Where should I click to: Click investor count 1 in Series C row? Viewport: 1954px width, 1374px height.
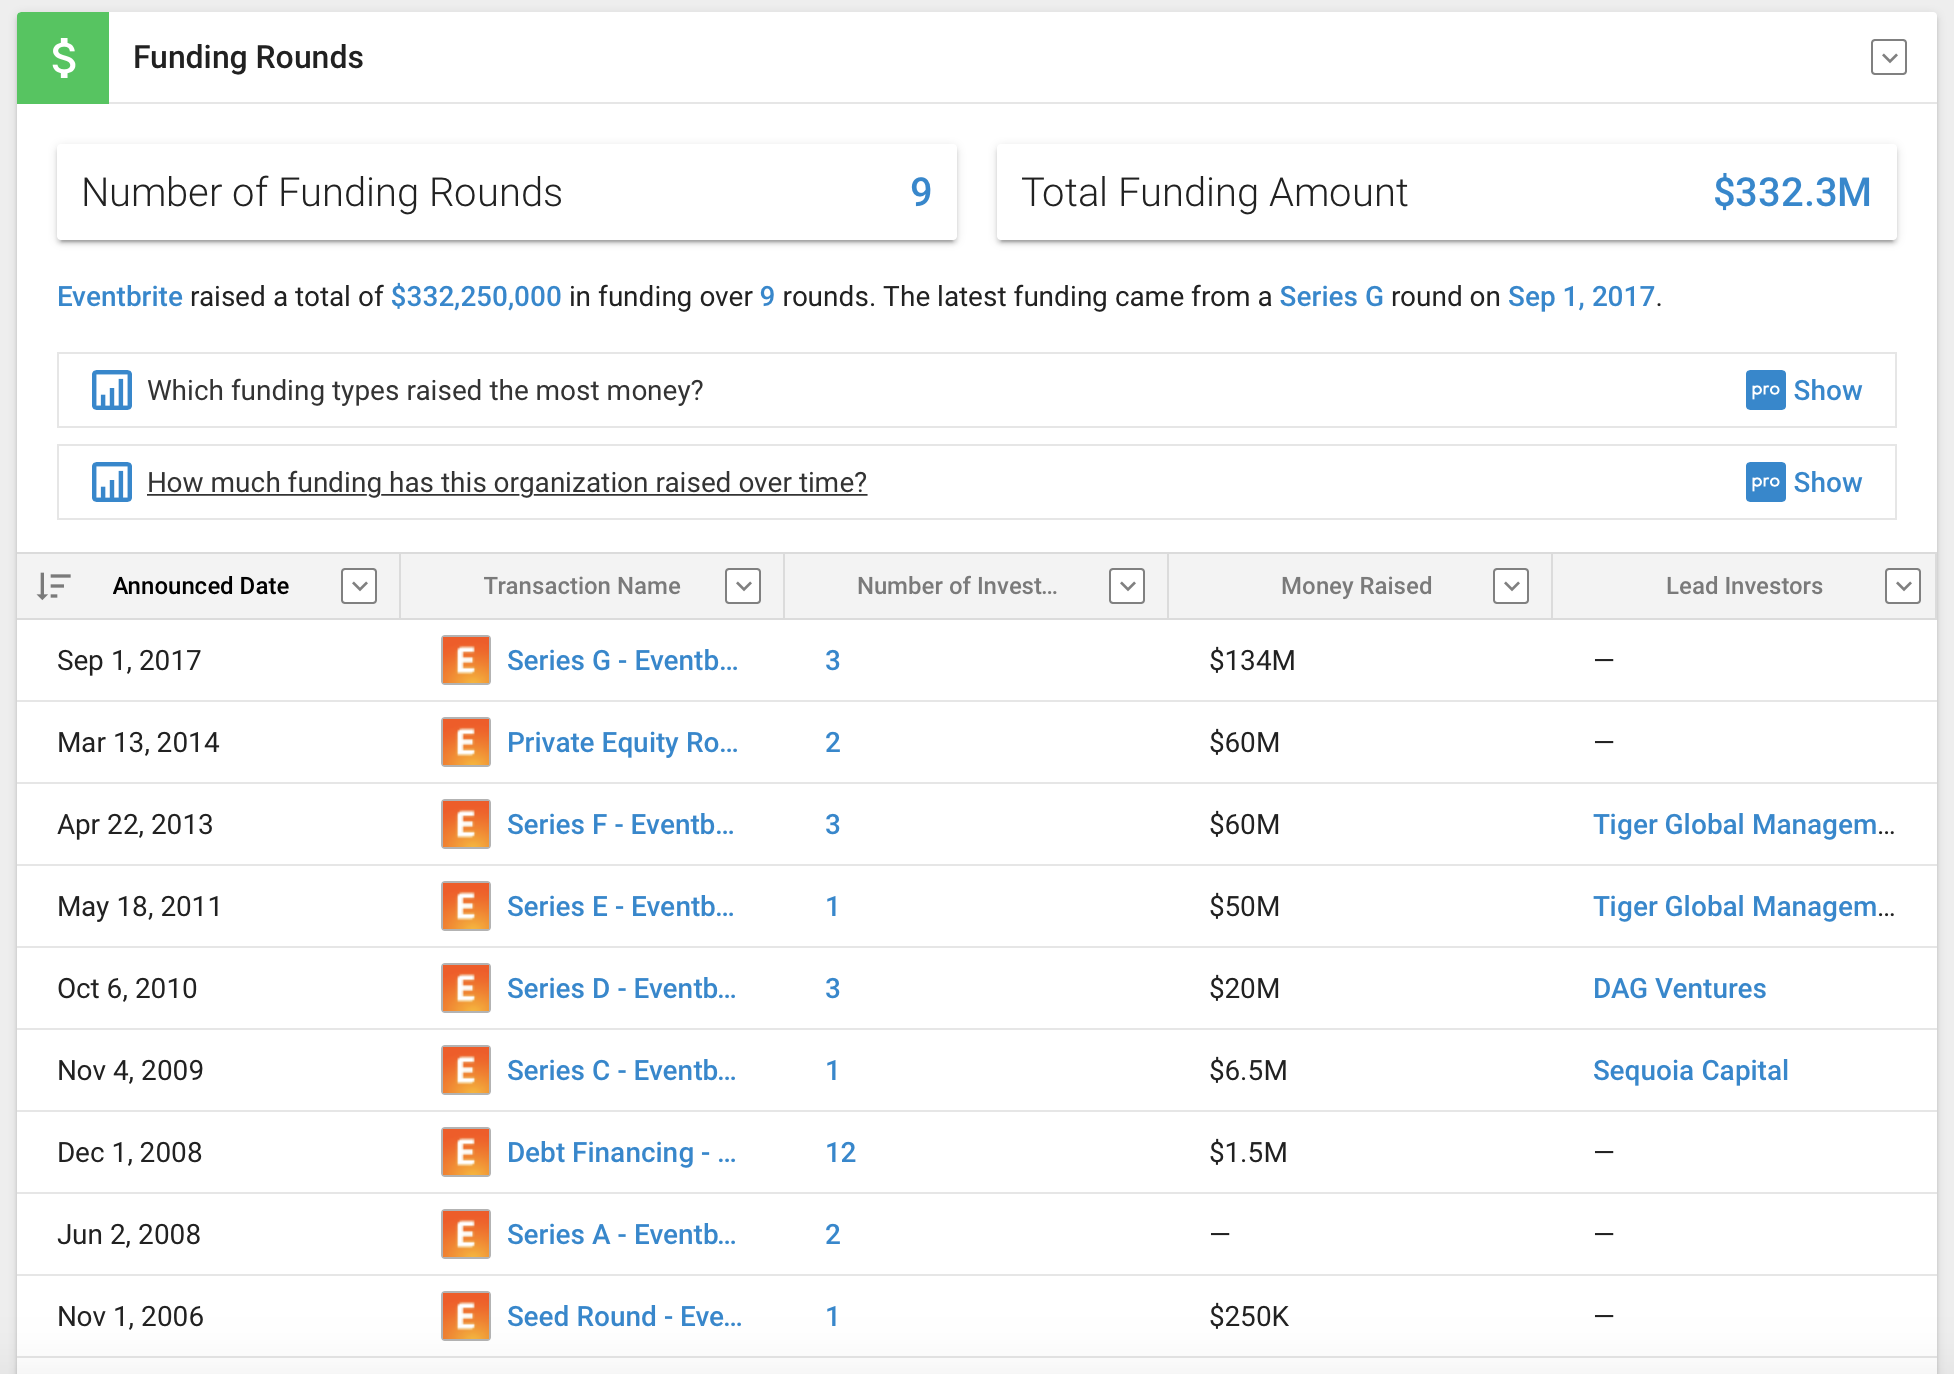[832, 1070]
